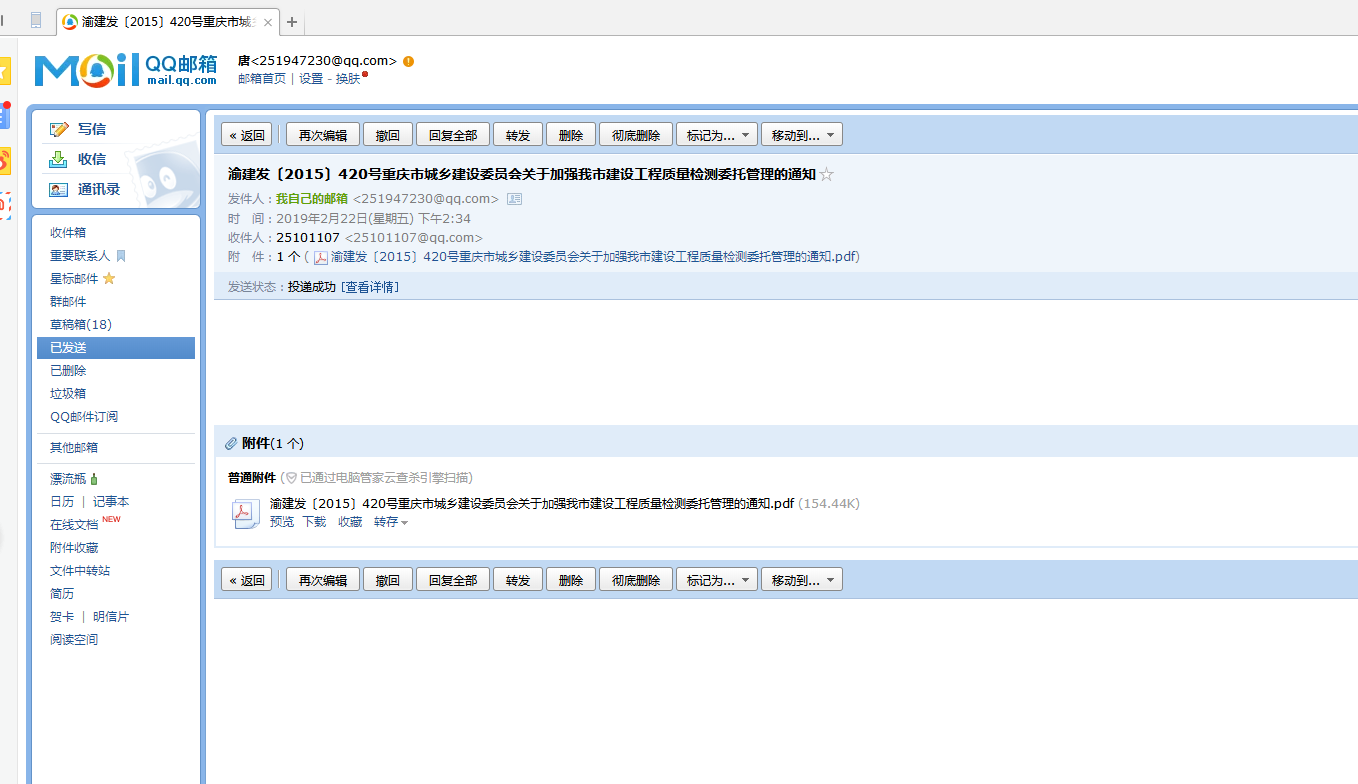This screenshot has height=784, width=1358.
Task: Click top 删除 button
Action: 571,135
